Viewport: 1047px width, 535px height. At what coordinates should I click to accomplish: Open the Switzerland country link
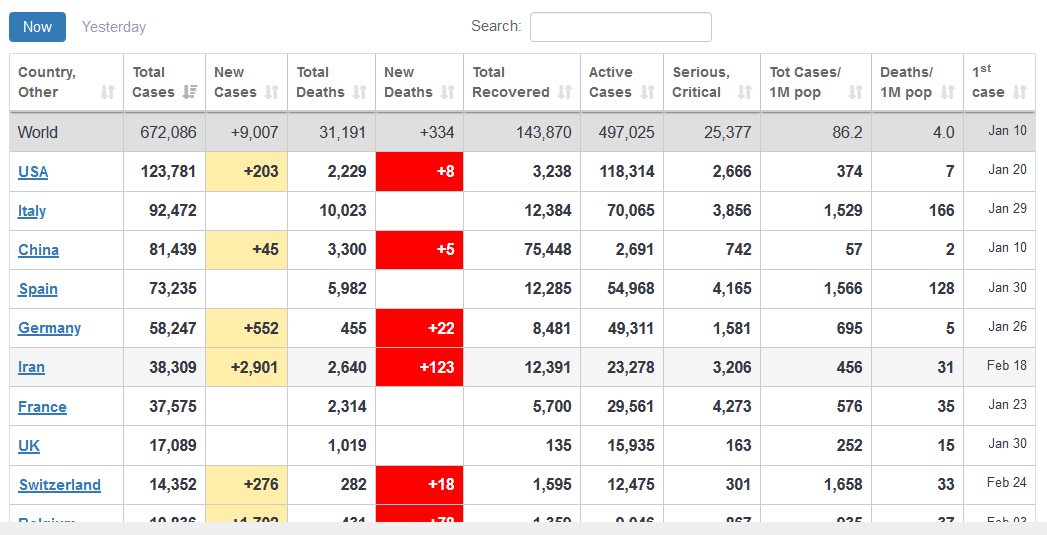(x=59, y=485)
